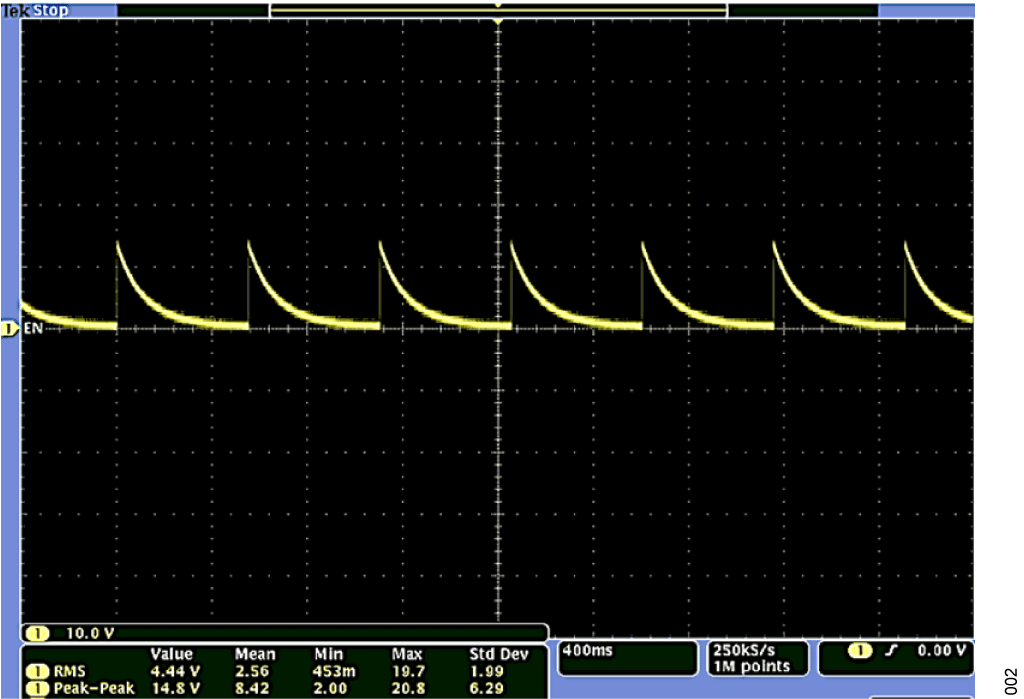Image resolution: width=1024 pixels, height=699 pixels.
Task: Select the 10.0 V vertical scale readout
Action: (x=90, y=633)
